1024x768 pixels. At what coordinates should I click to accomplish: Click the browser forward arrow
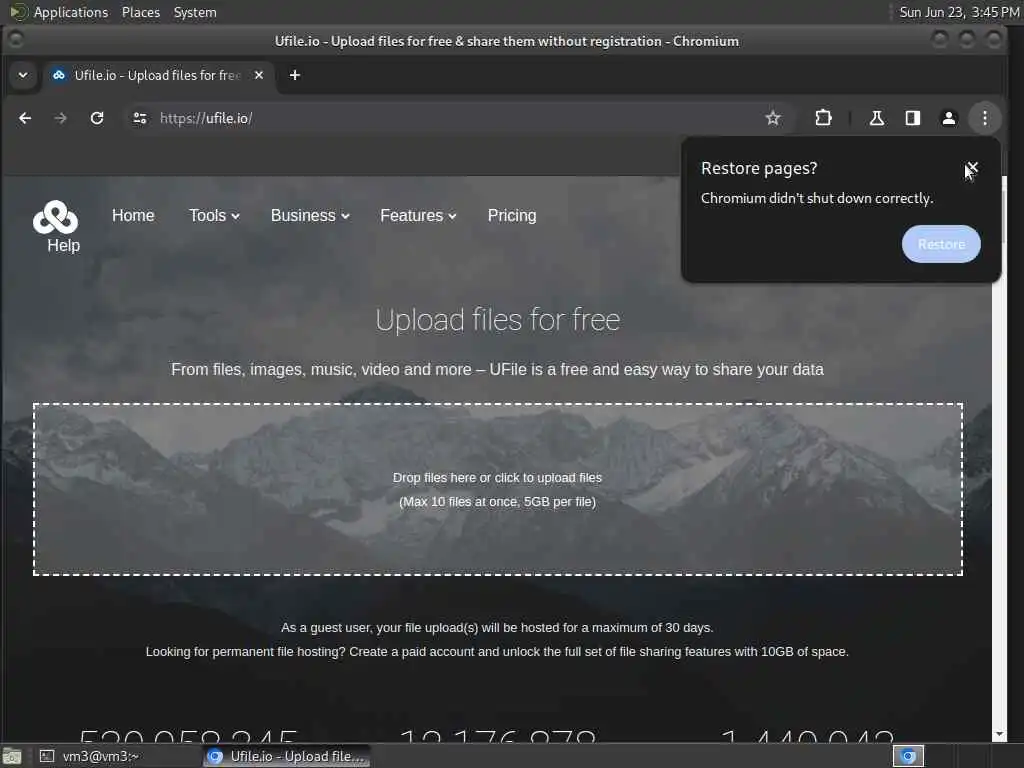[60, 118]
